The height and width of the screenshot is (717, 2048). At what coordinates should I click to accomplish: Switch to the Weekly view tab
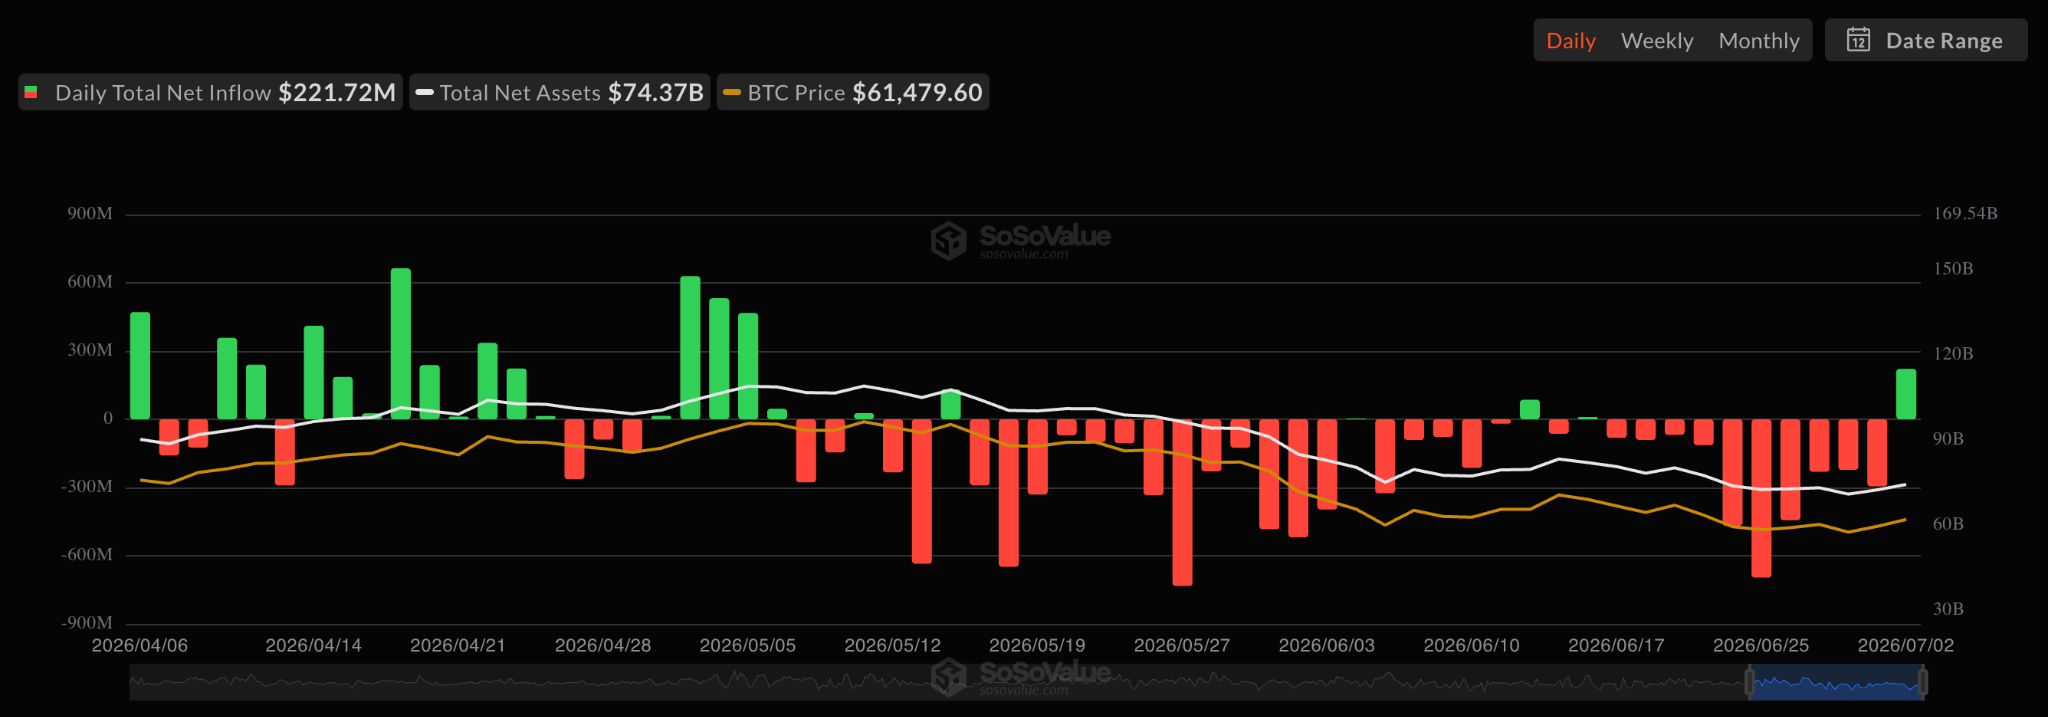point(1657,41)
